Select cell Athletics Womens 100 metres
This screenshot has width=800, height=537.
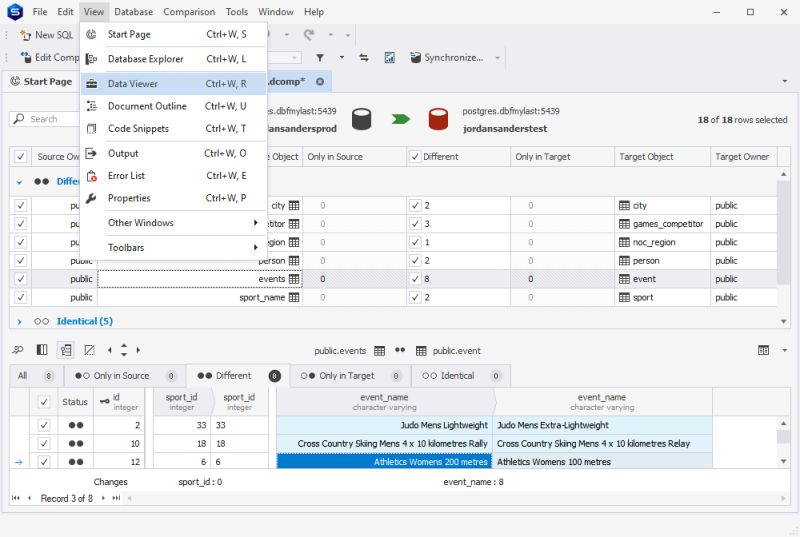coord(602,462)
